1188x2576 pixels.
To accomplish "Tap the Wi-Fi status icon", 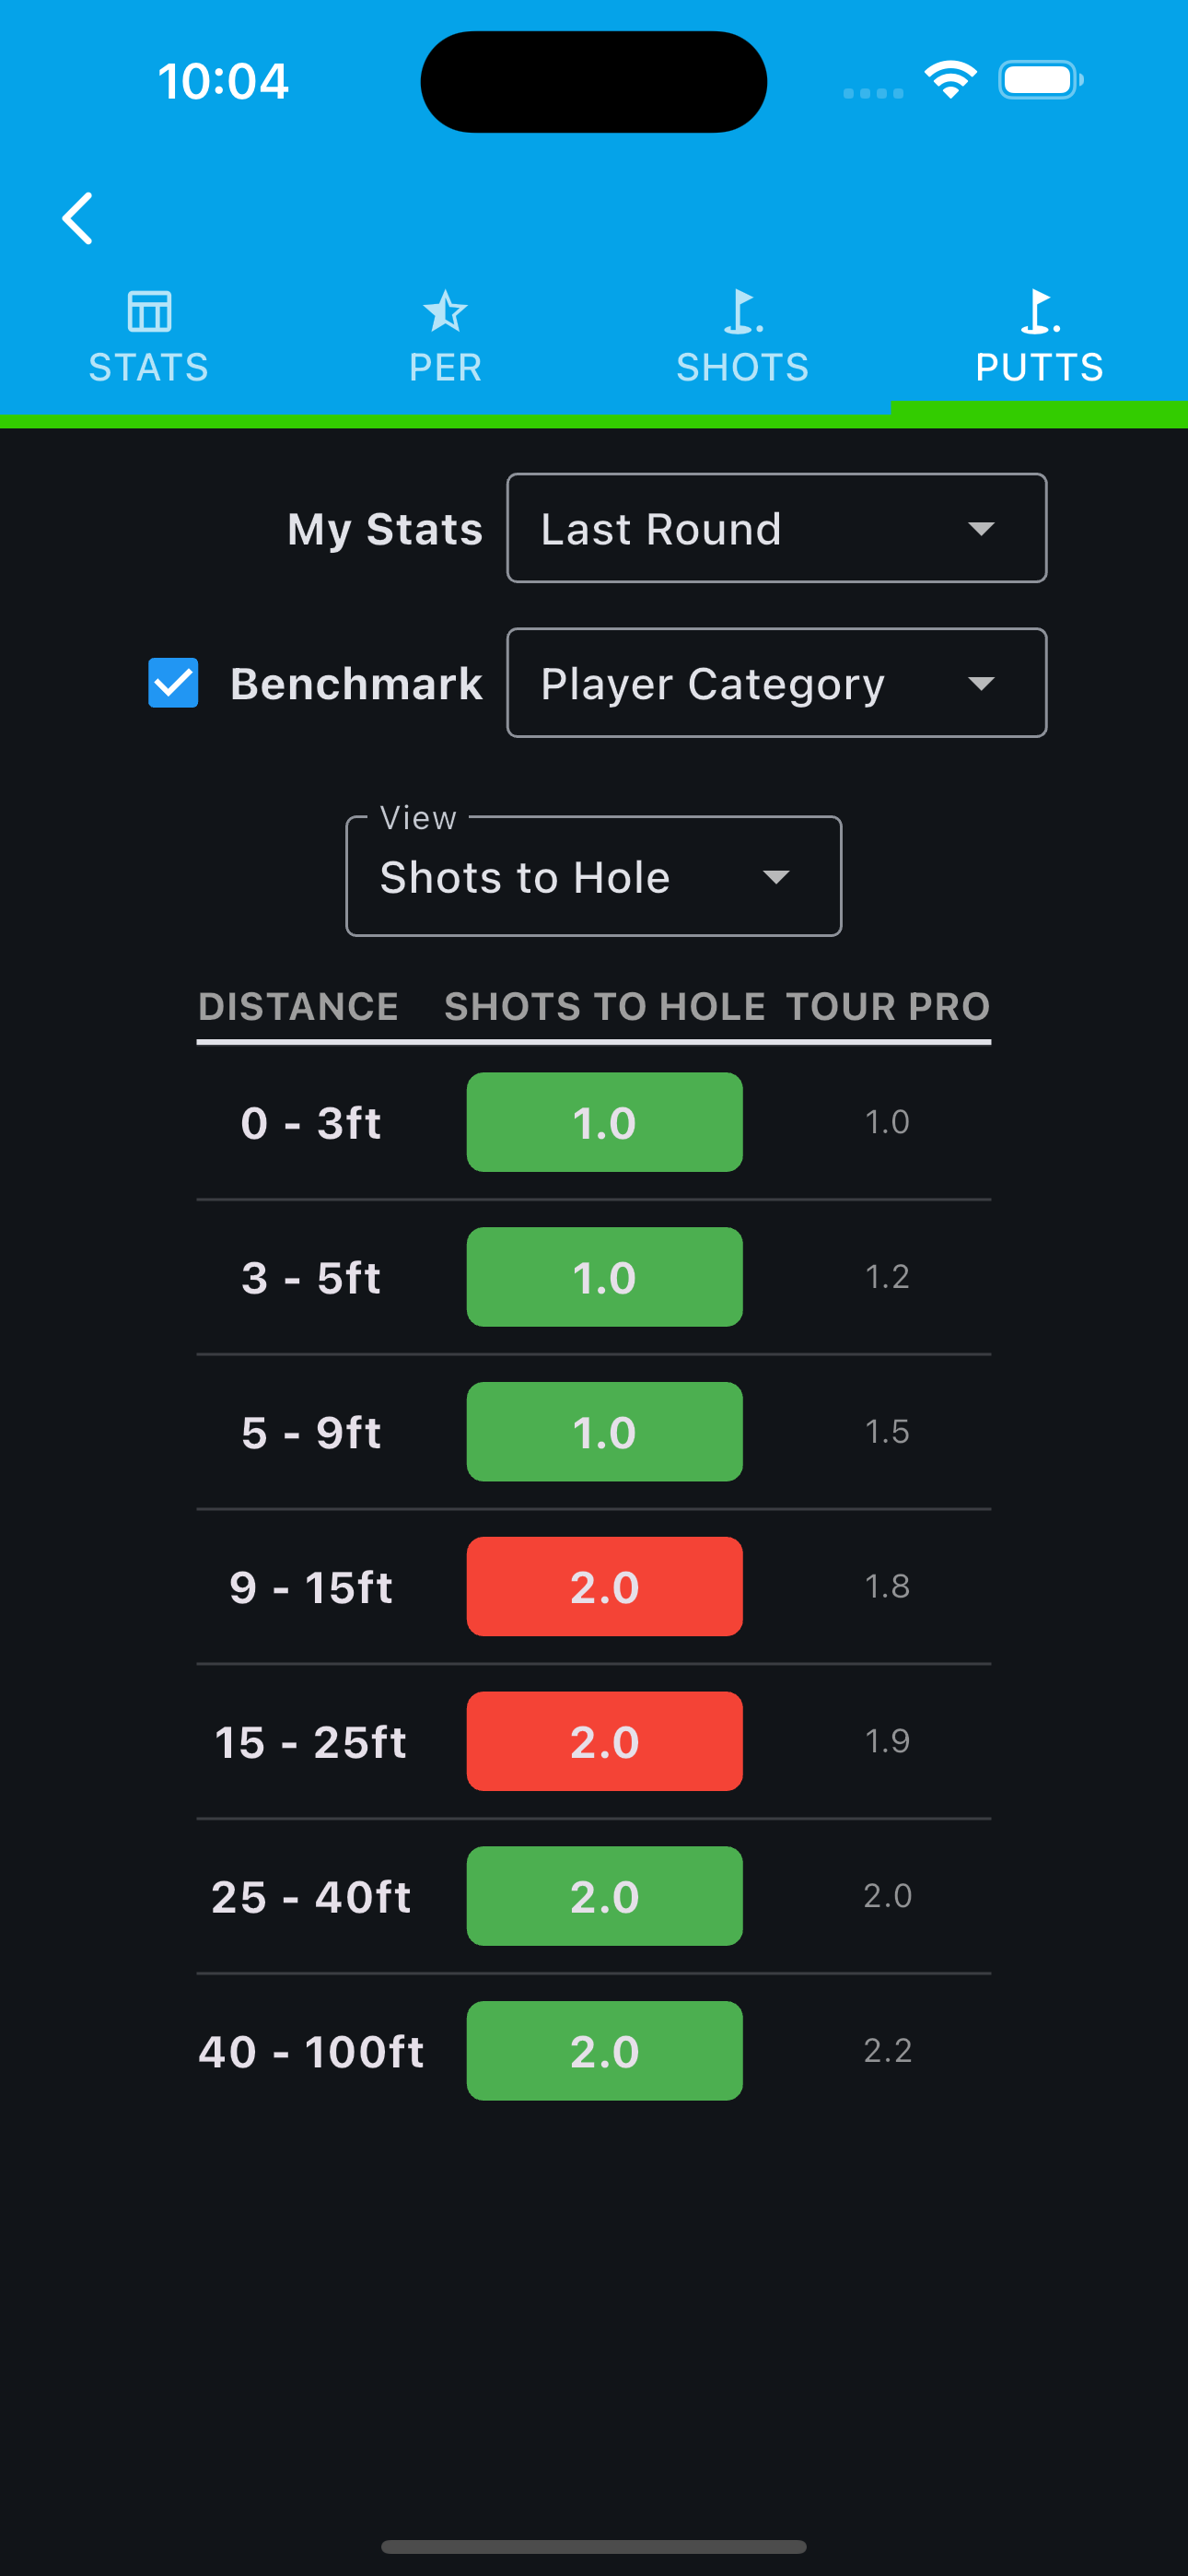I will [950, 80].
